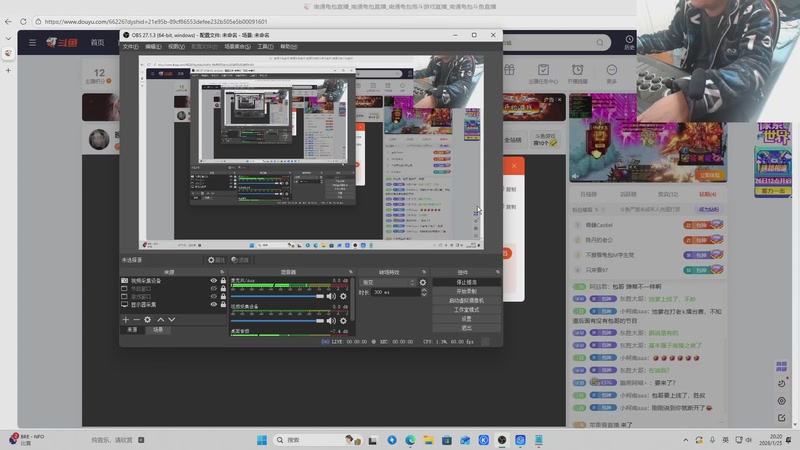Click the taskbar search box
Screen dimensions: 800x450
pyautogui.click(x=317, y=440)
